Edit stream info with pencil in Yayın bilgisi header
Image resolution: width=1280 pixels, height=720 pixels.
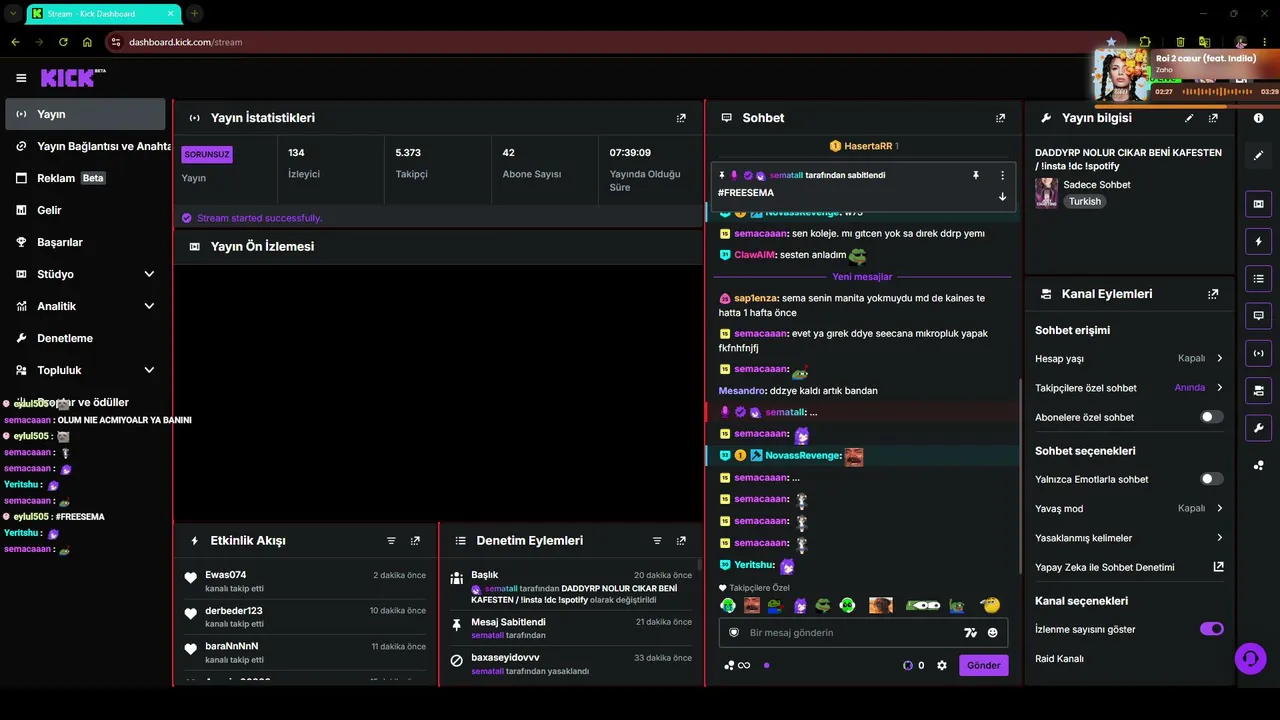point(1189,118)
